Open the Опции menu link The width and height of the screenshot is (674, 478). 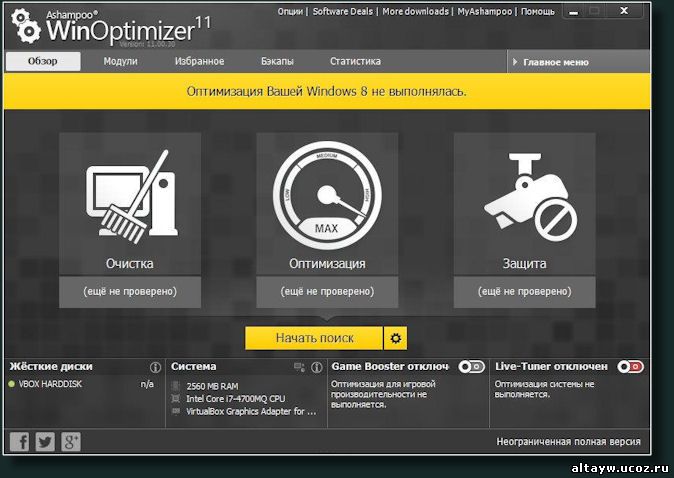290,12
